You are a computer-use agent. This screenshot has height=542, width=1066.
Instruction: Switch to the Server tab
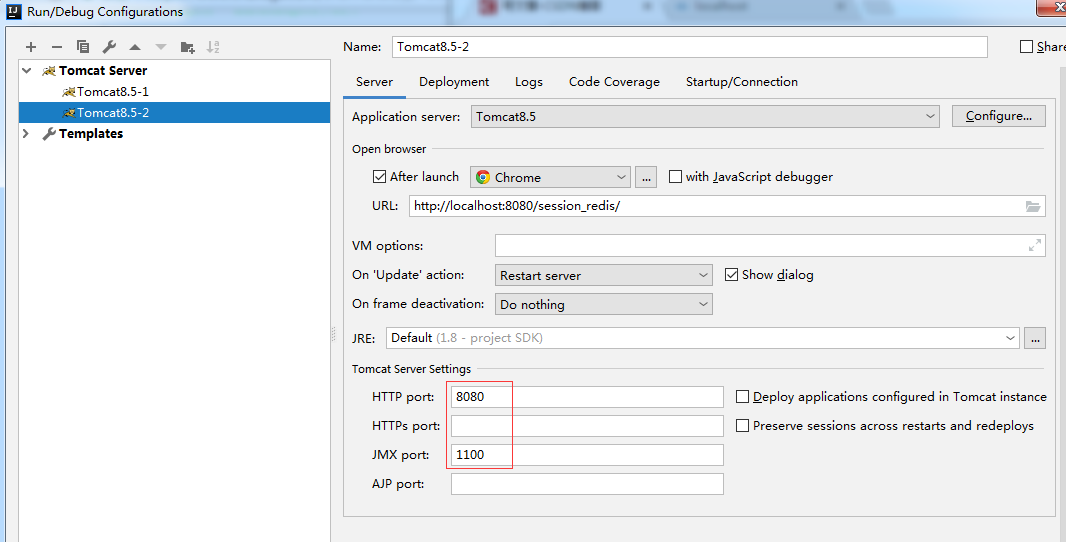tap(374, 82)
